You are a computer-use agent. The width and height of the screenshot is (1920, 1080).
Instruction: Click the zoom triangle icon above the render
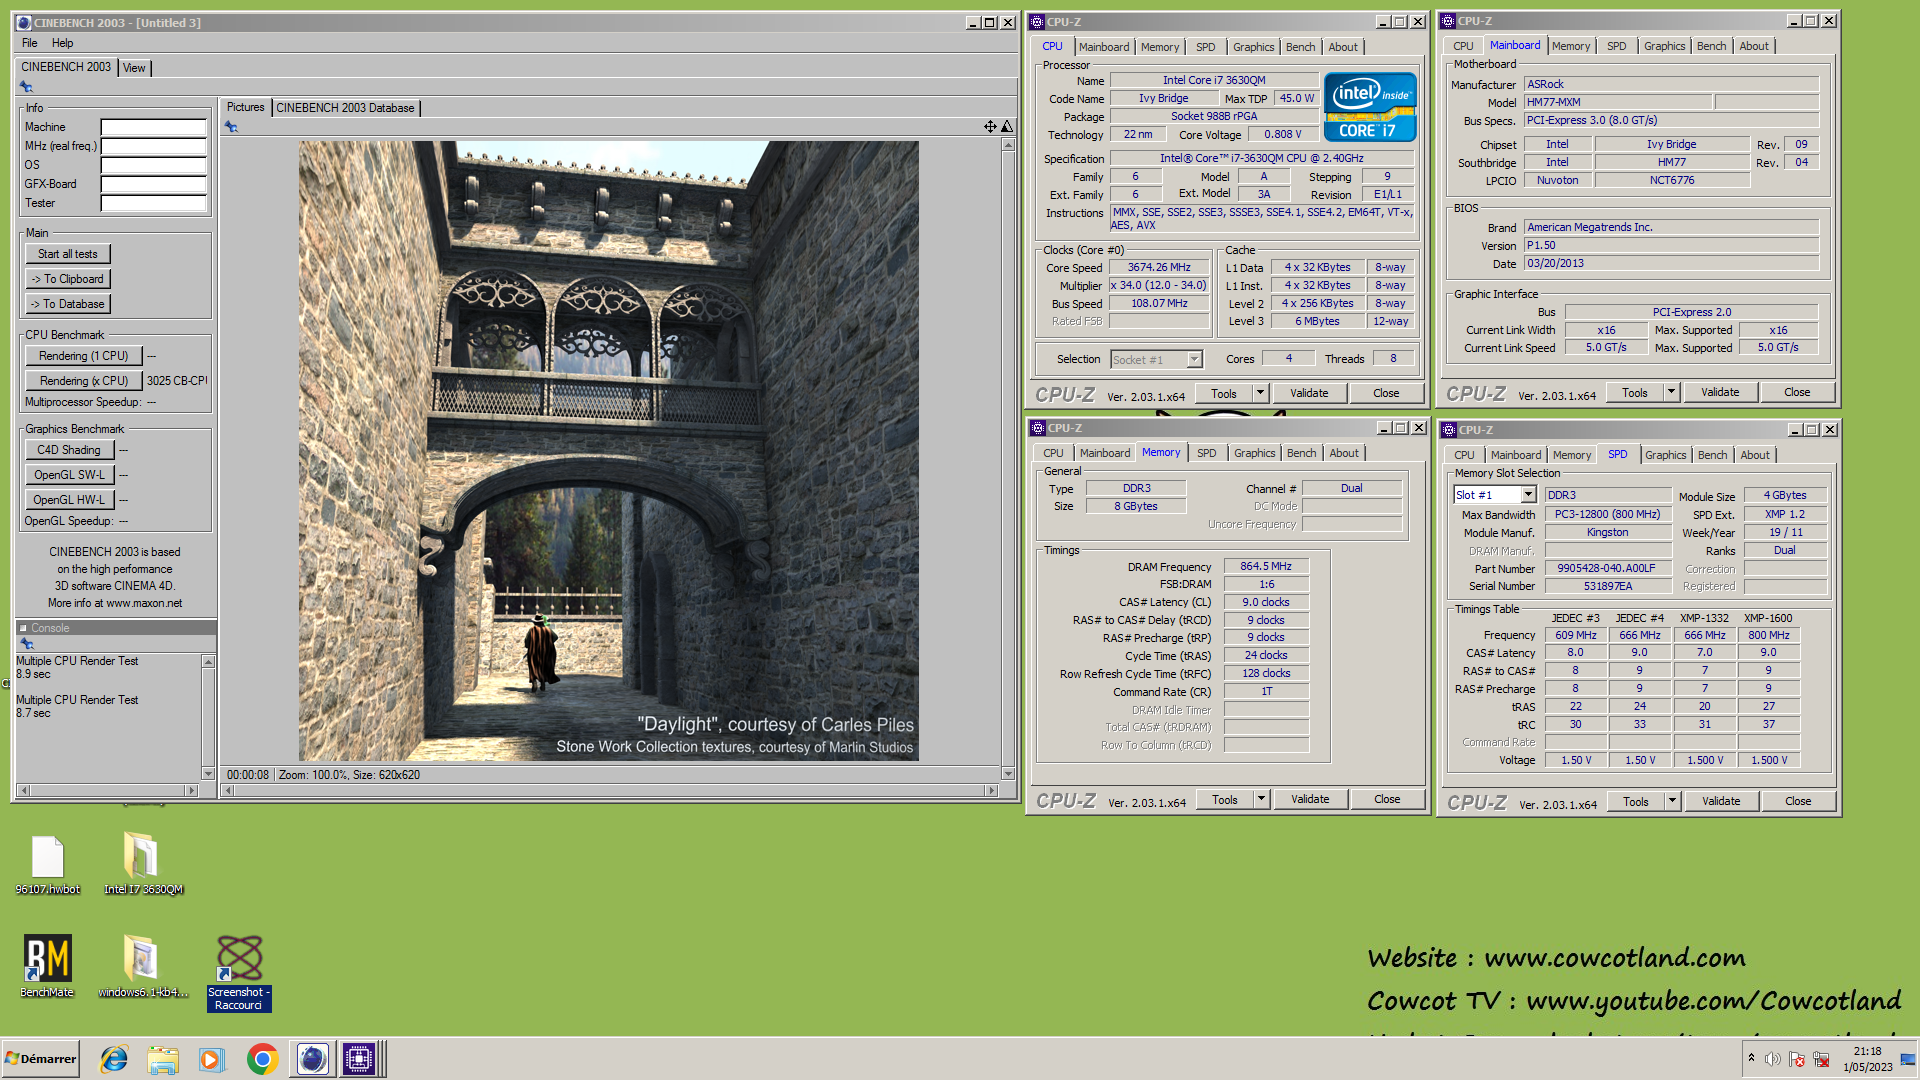click(x=1007, y=126)
